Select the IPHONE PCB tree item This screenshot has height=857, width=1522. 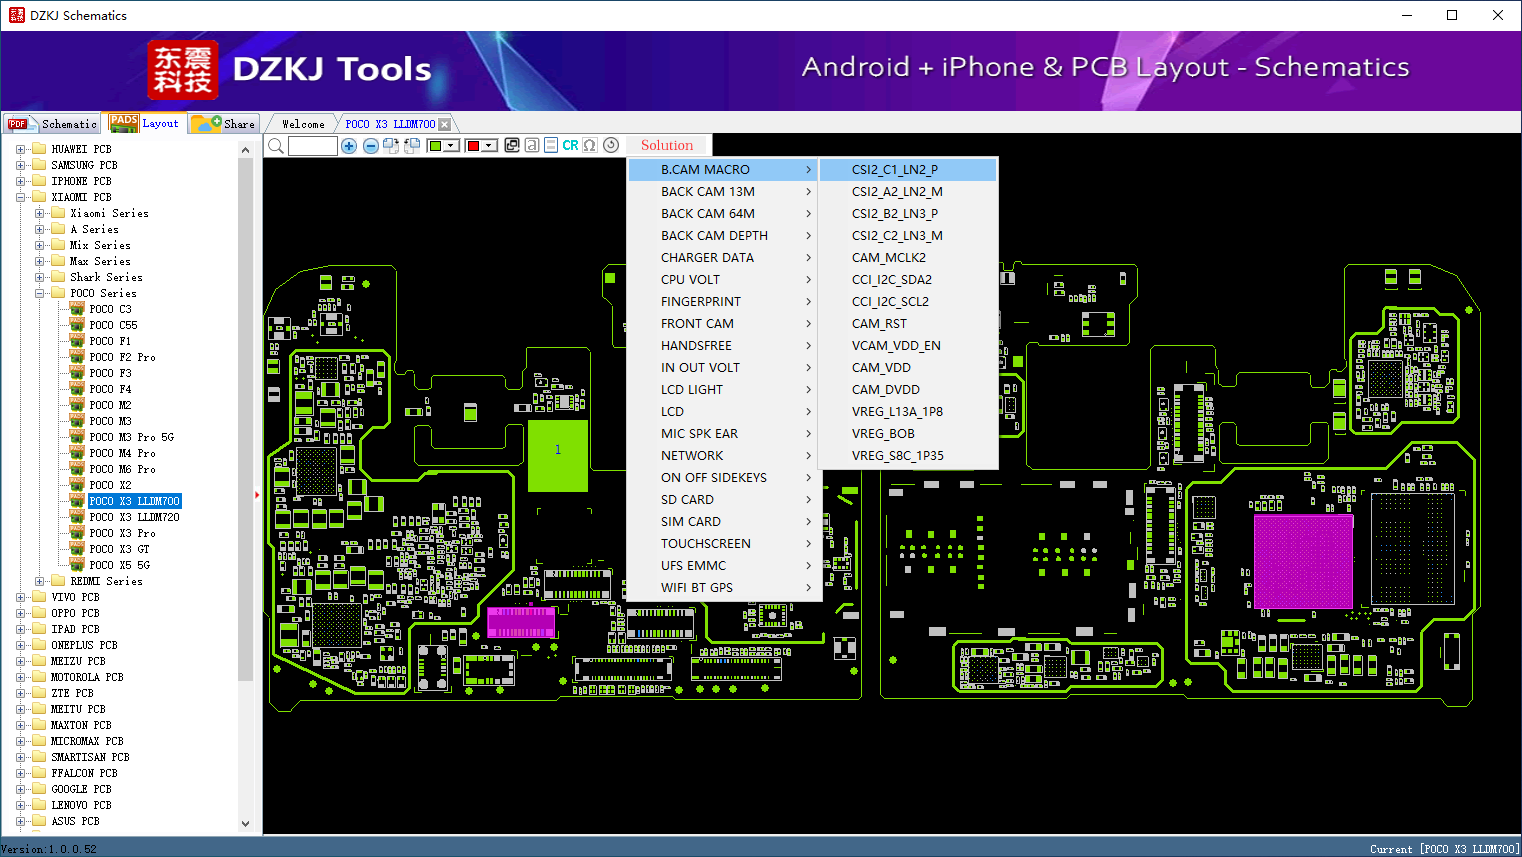81,181
